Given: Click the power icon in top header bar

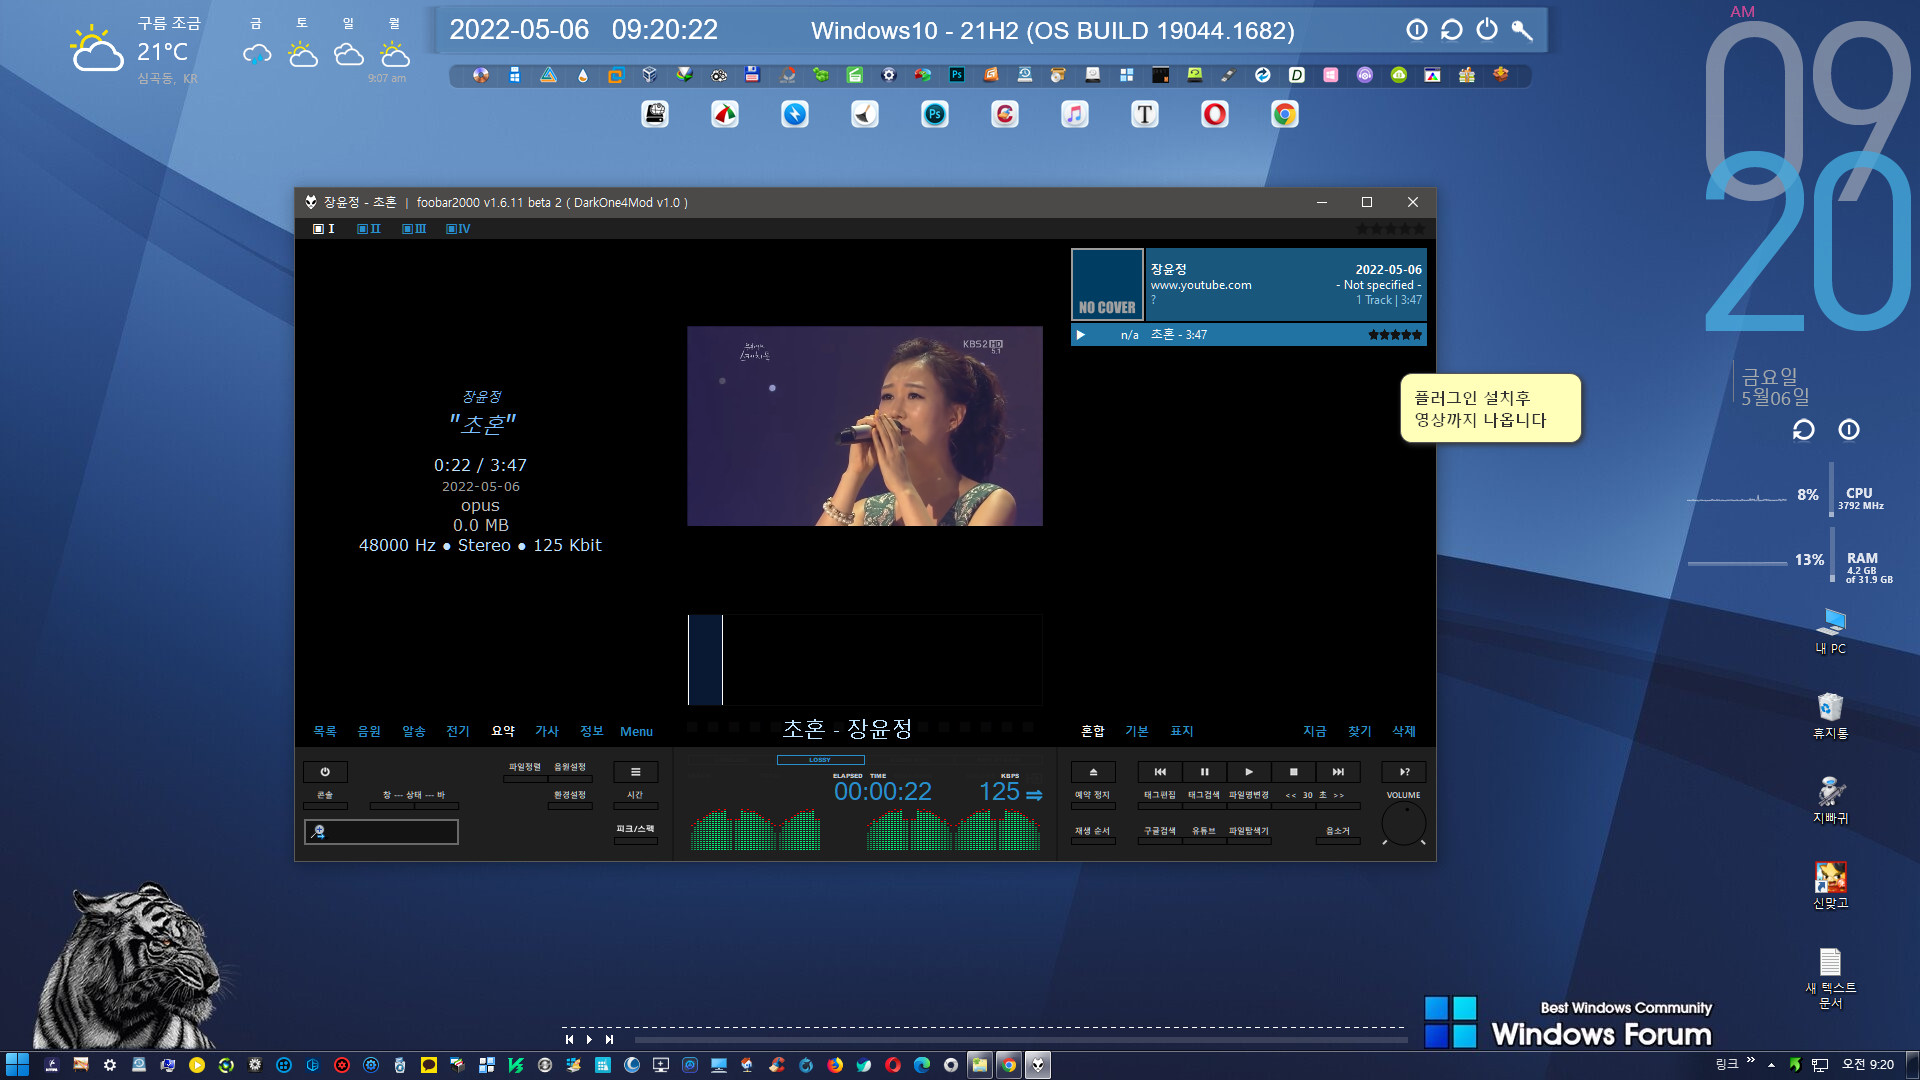Looking at the screenshot, I should click(x=1487, y=30).
